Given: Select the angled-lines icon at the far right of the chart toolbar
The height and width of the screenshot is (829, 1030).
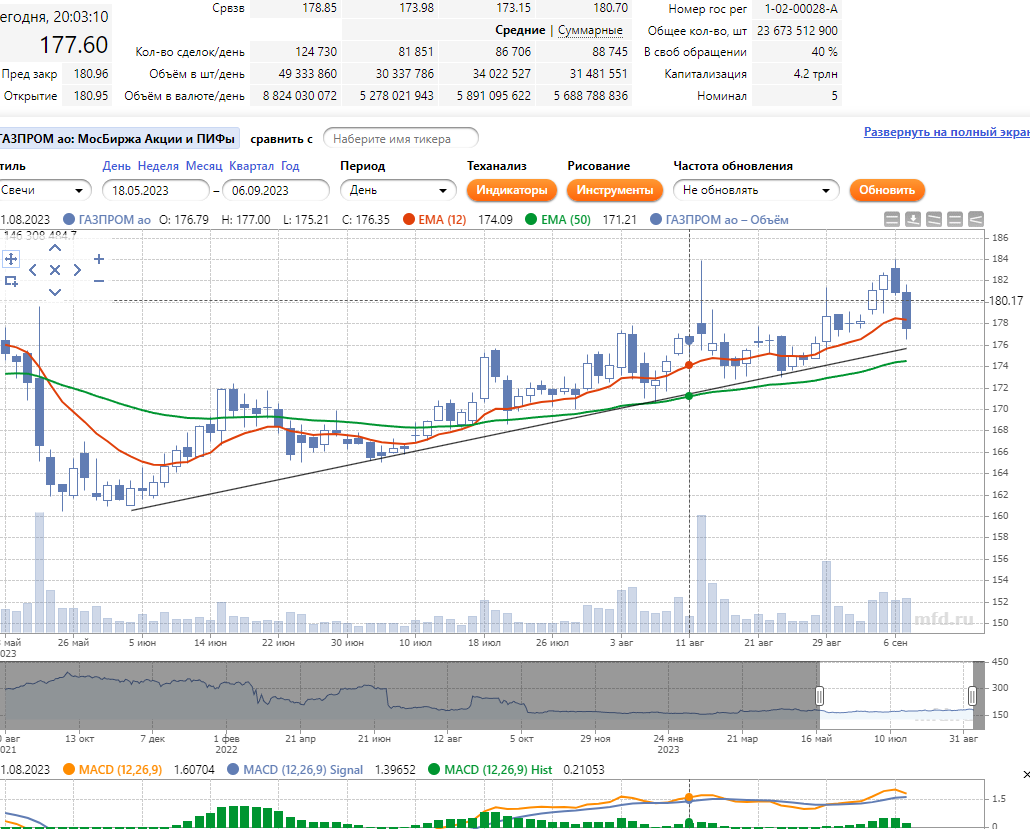Looking at the screenshot, I should click(x=976, y=219).
